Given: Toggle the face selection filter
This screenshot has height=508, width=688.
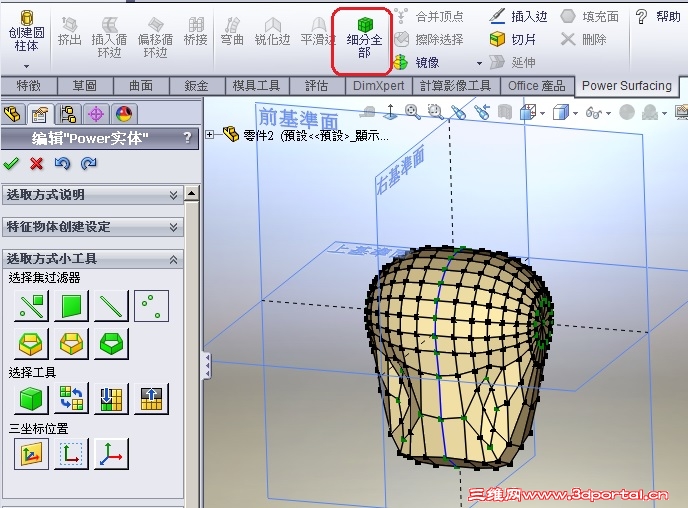Looking at the screenshot, I should coord(71,306).
